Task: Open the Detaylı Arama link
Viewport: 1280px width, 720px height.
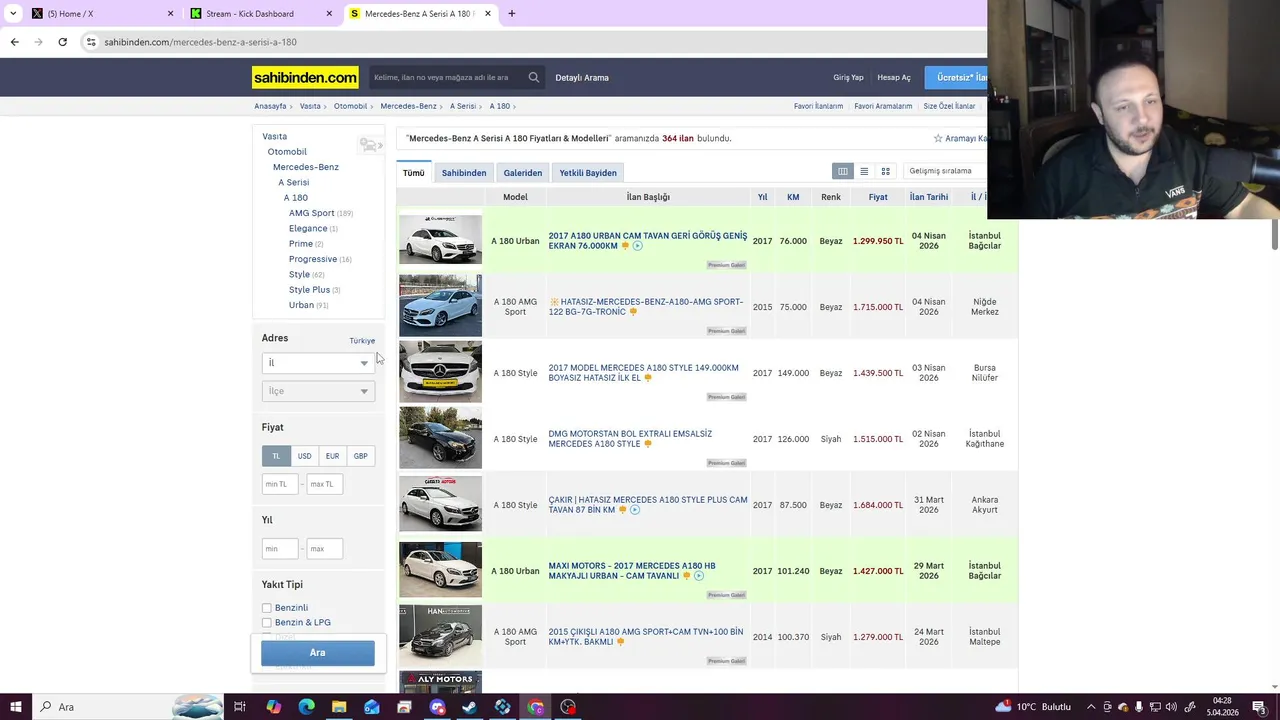Action: [x=582, y=77]
